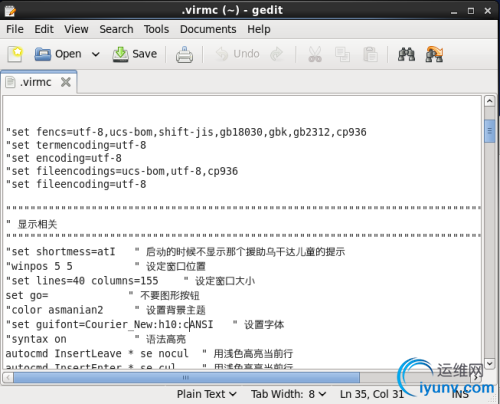Open the Help menu
The height and width of the screenshot is (404, 500).
coord(259,29)
